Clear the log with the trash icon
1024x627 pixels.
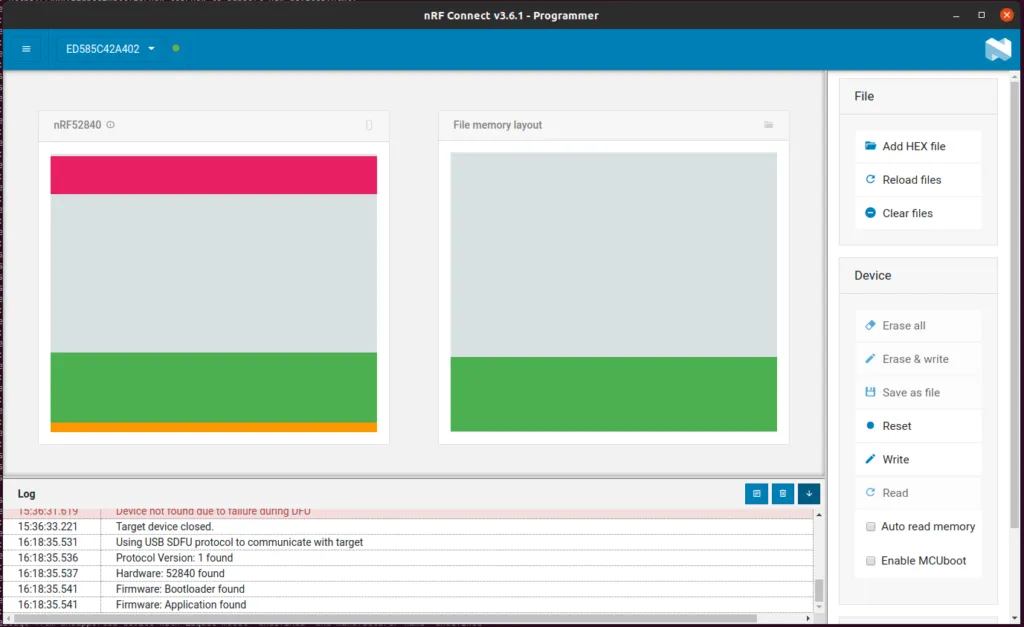click(x=782, y=494)
